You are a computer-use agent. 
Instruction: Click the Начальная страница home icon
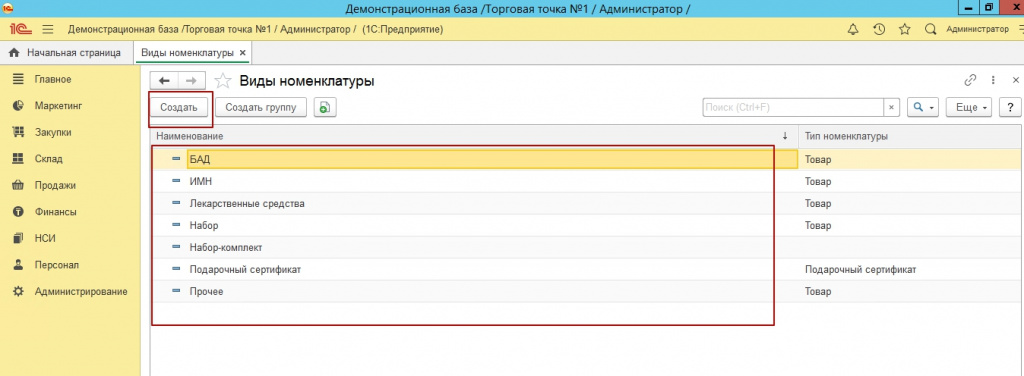(14, 53)
